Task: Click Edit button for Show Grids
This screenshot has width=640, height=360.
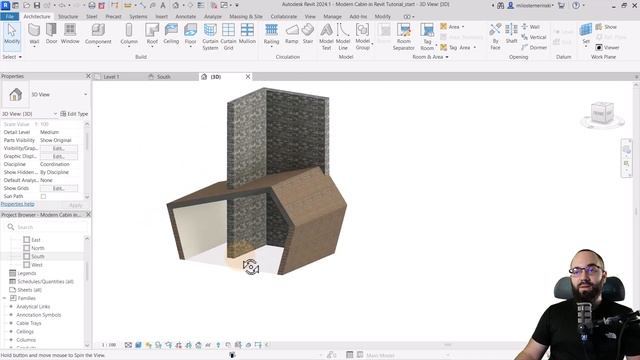Action: [x=59, y=188]
